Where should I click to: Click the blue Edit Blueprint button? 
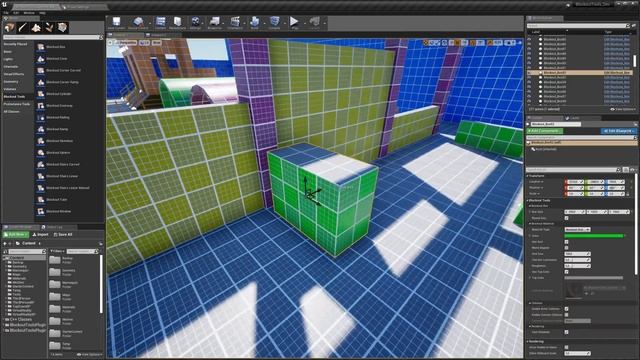[618, 131]
